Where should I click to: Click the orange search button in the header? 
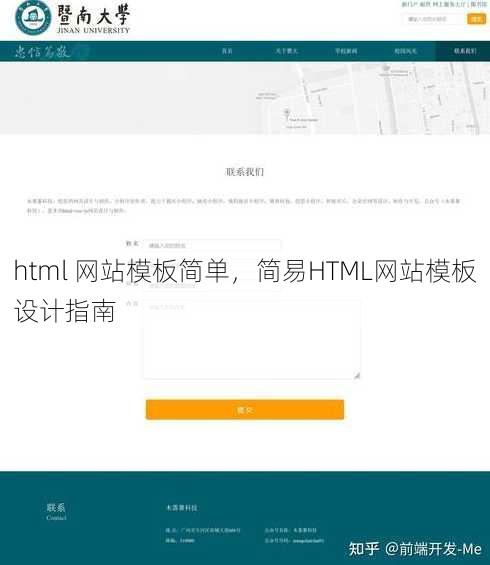point(476,19)
